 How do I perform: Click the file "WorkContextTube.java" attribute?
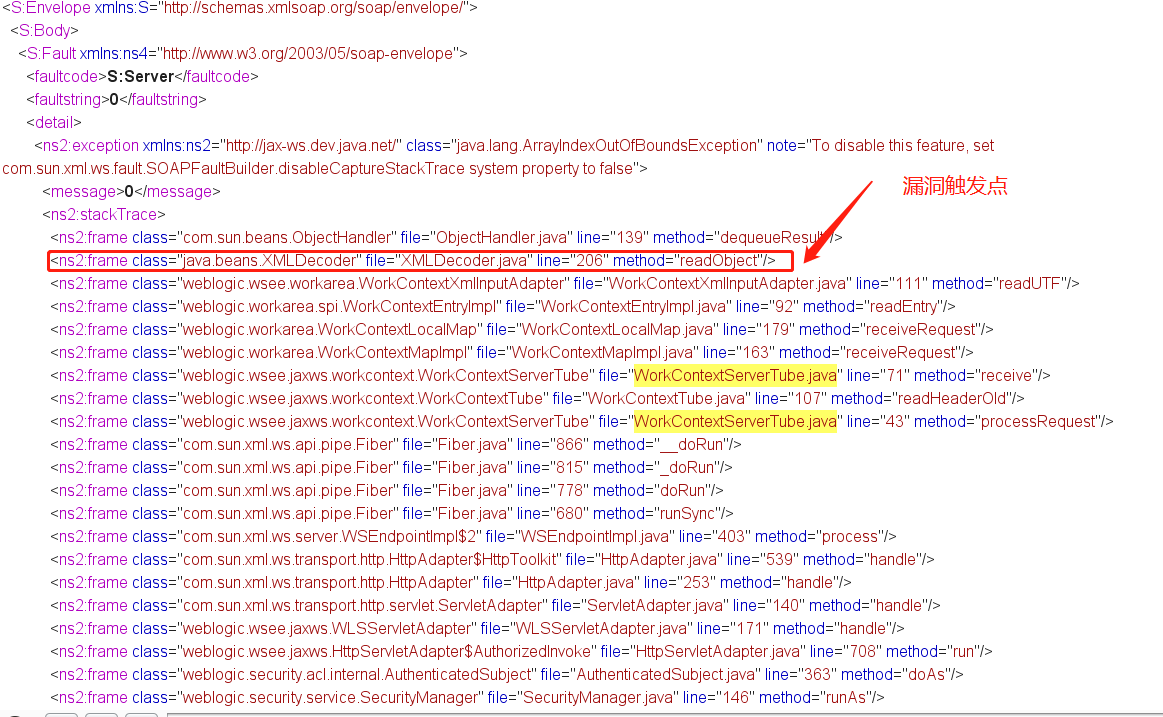[x=651, y=398]
